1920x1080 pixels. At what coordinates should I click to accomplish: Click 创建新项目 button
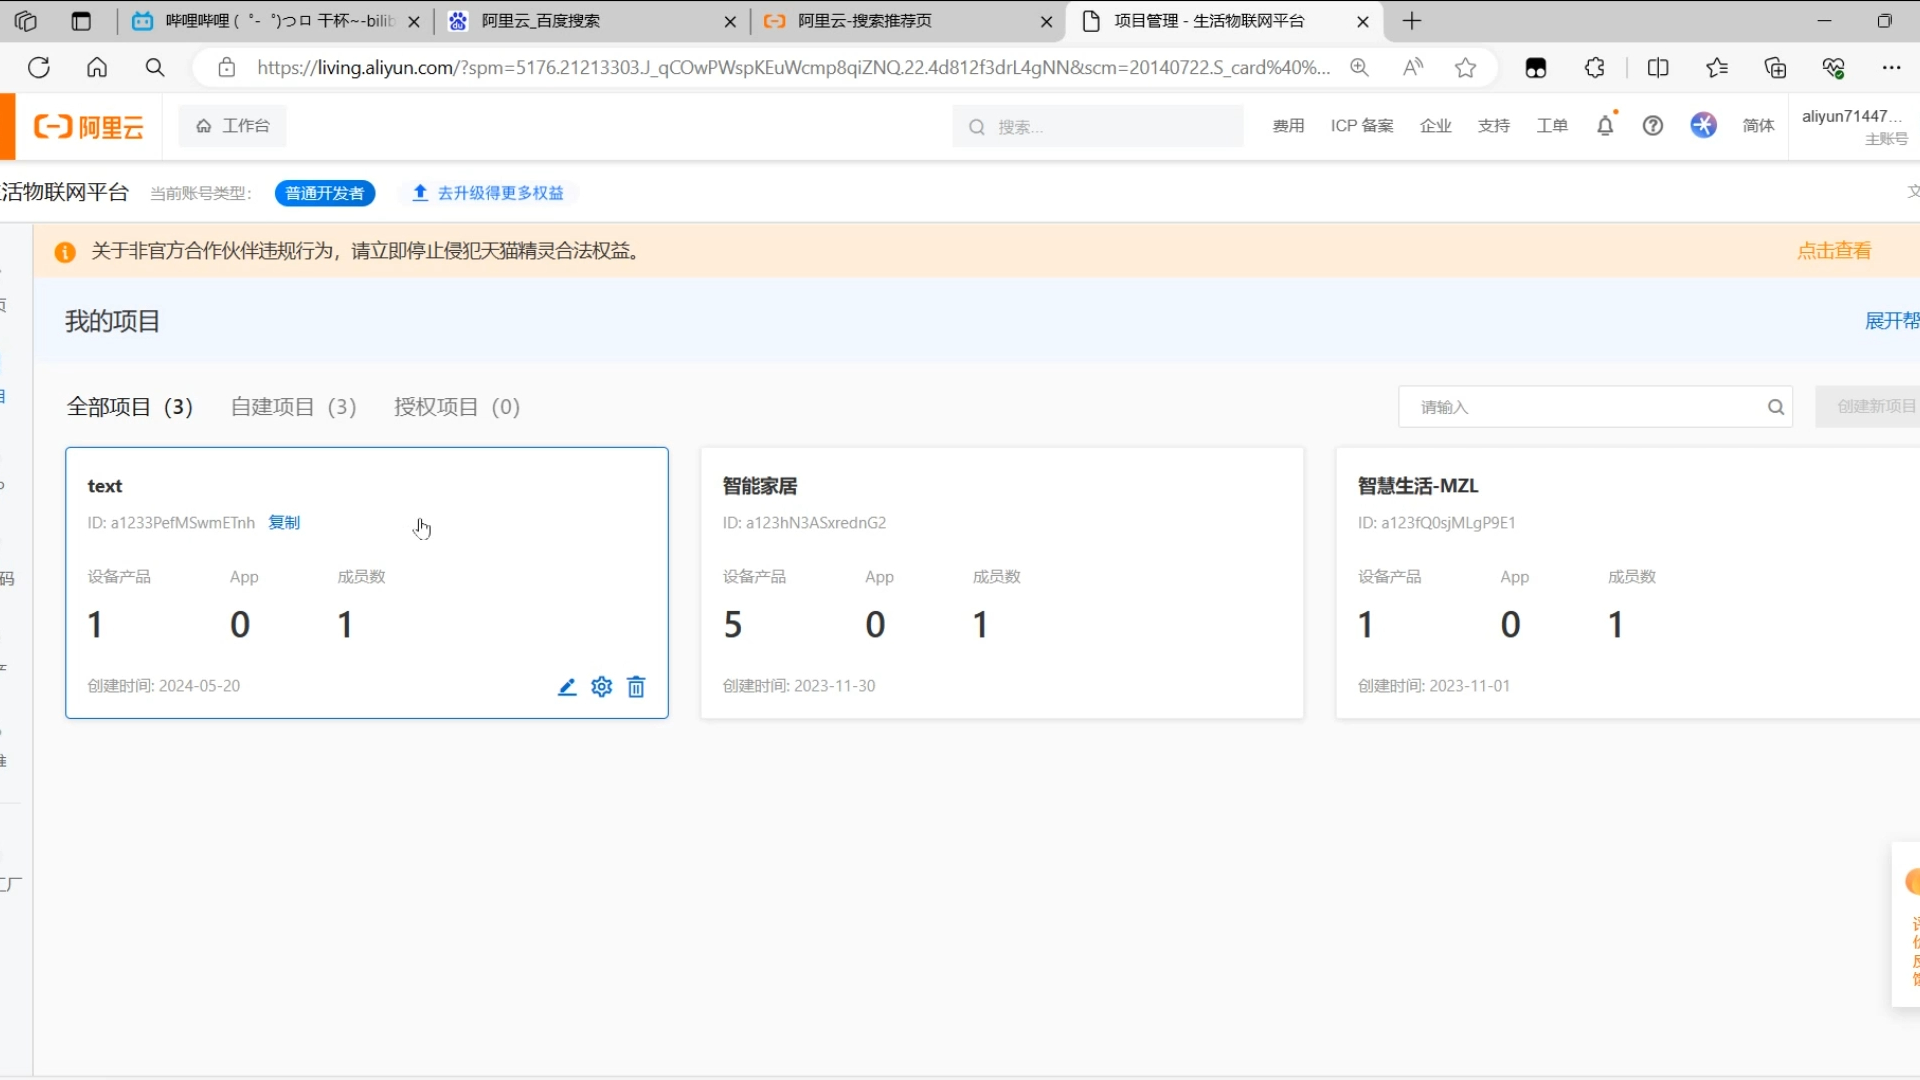click(x=1868, y=407)
